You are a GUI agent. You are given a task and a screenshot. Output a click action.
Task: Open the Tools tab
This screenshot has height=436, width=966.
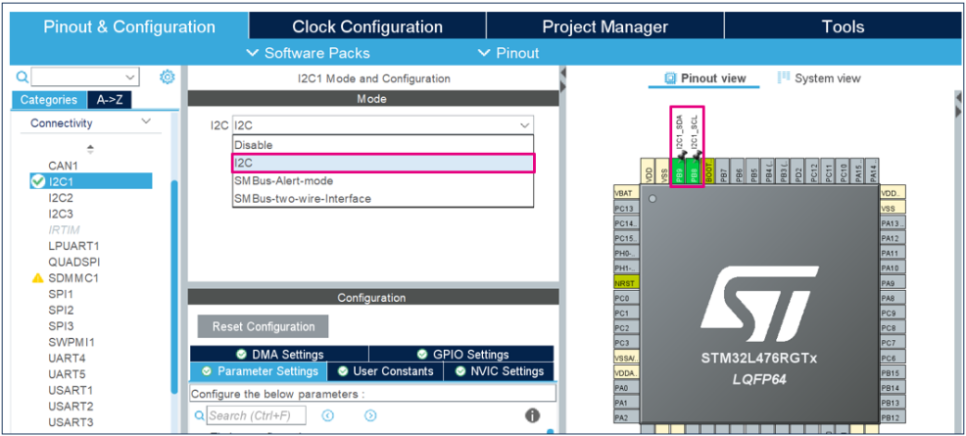[843, 27]
